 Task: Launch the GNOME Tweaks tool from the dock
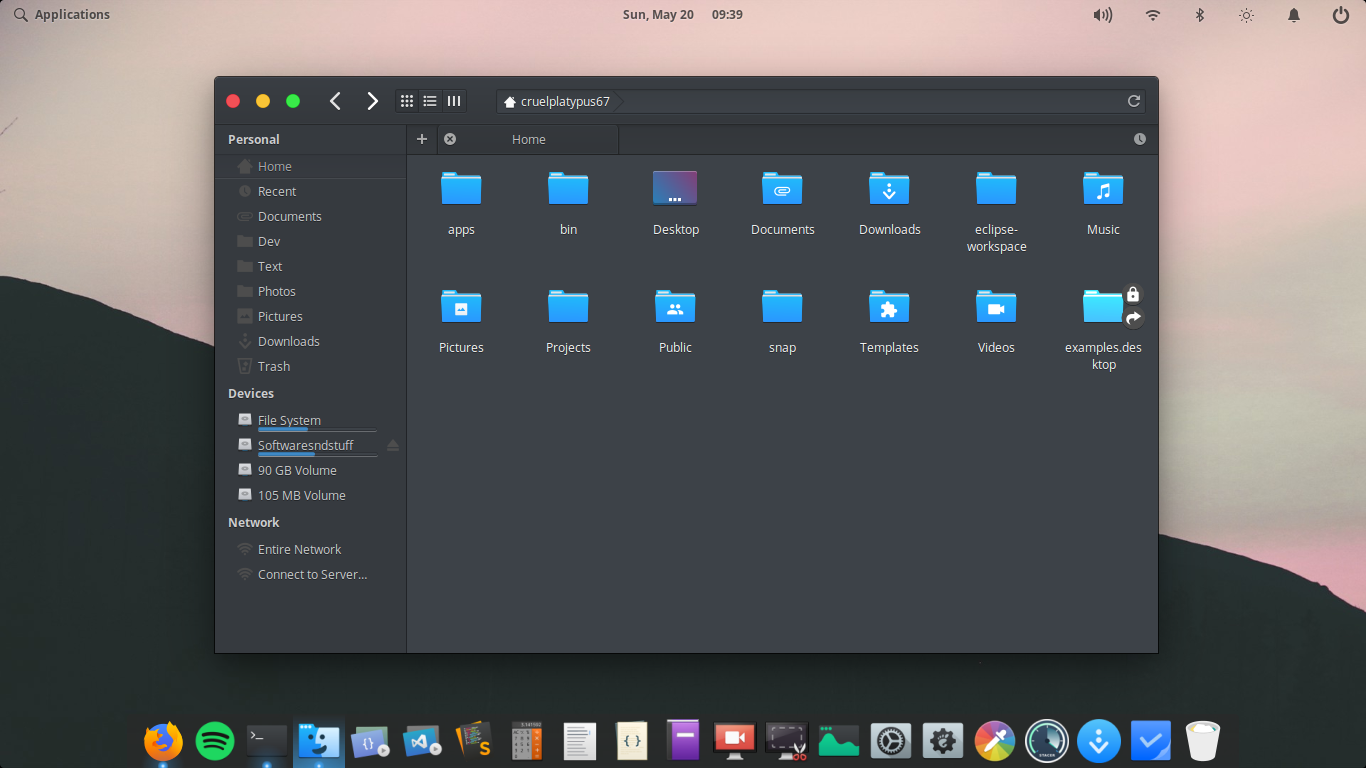[x=943, y=741]
